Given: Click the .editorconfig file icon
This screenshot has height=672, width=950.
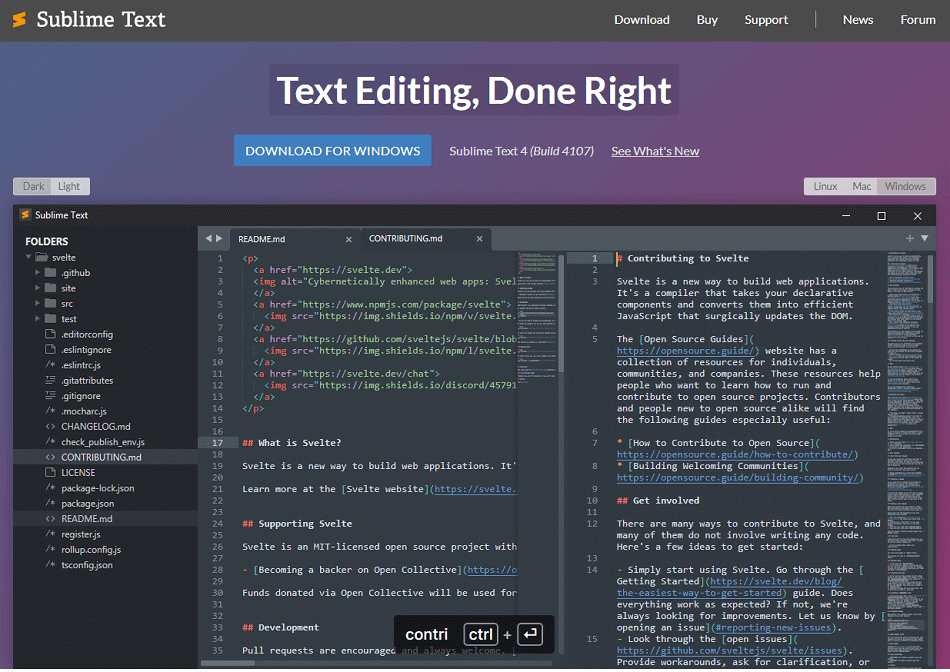Looking at the screenshot, I should pyautogui.click(x=50, y=334).
